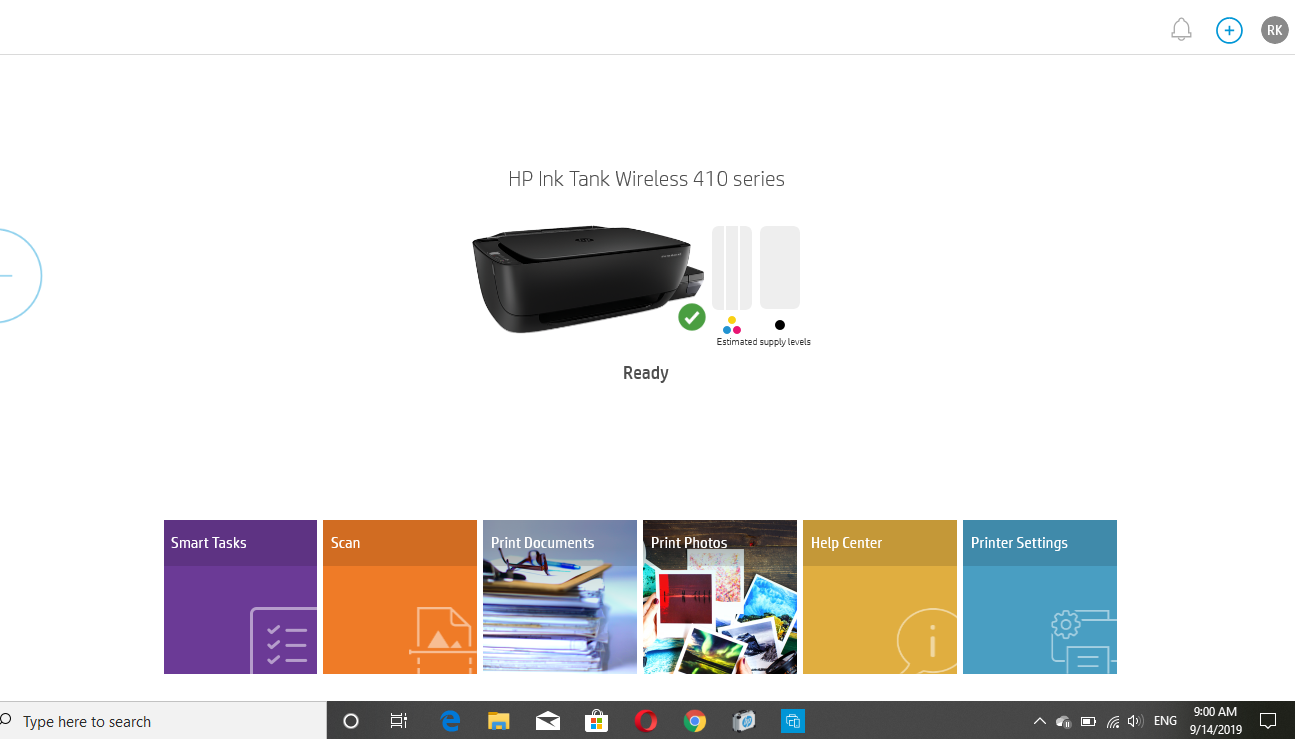The height and width of the screenshot is (739, 1295).
Task: Click the Estimated supply levels label
Action: tap(763, 342)
